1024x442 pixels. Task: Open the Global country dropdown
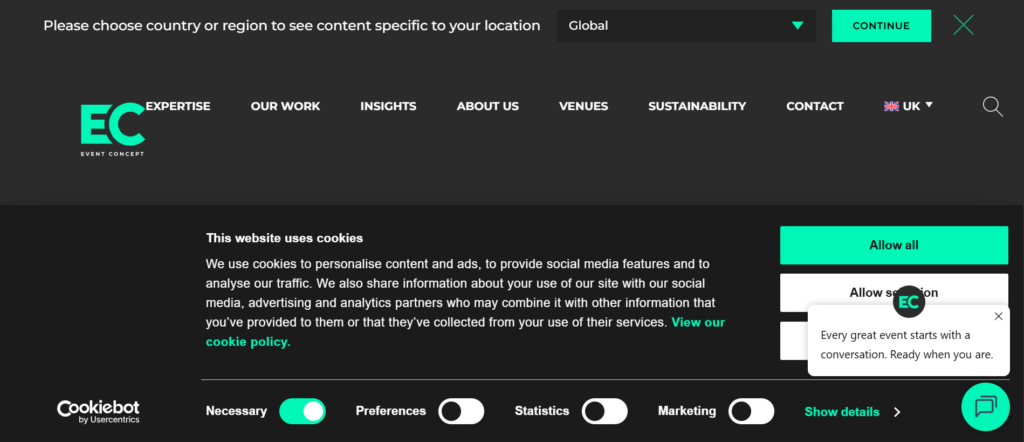[686, 26]
